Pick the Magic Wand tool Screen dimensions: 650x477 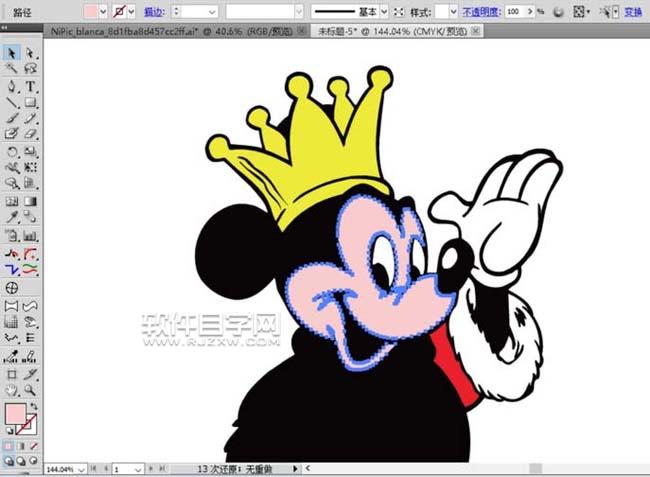[11, 69]
